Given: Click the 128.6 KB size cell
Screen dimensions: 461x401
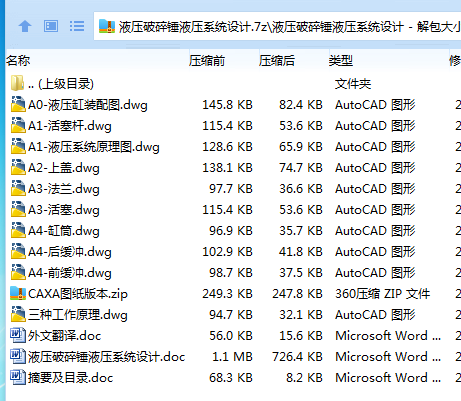Looking at the screenshot, I should pos(227,147).
